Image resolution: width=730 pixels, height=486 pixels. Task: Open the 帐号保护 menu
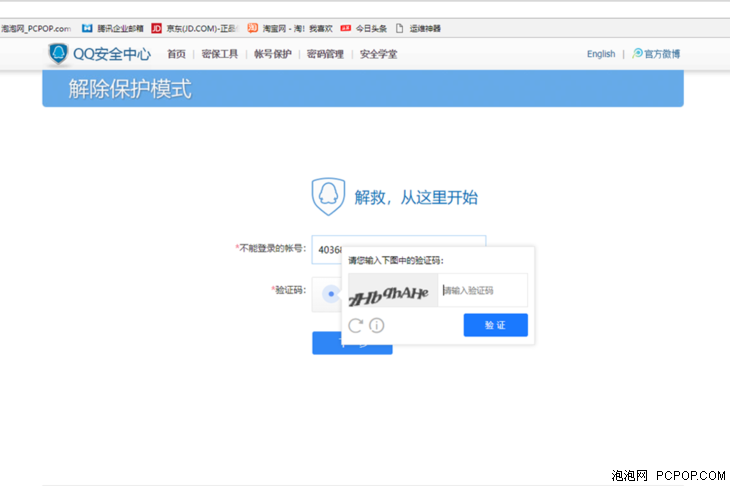click(272, 54)
